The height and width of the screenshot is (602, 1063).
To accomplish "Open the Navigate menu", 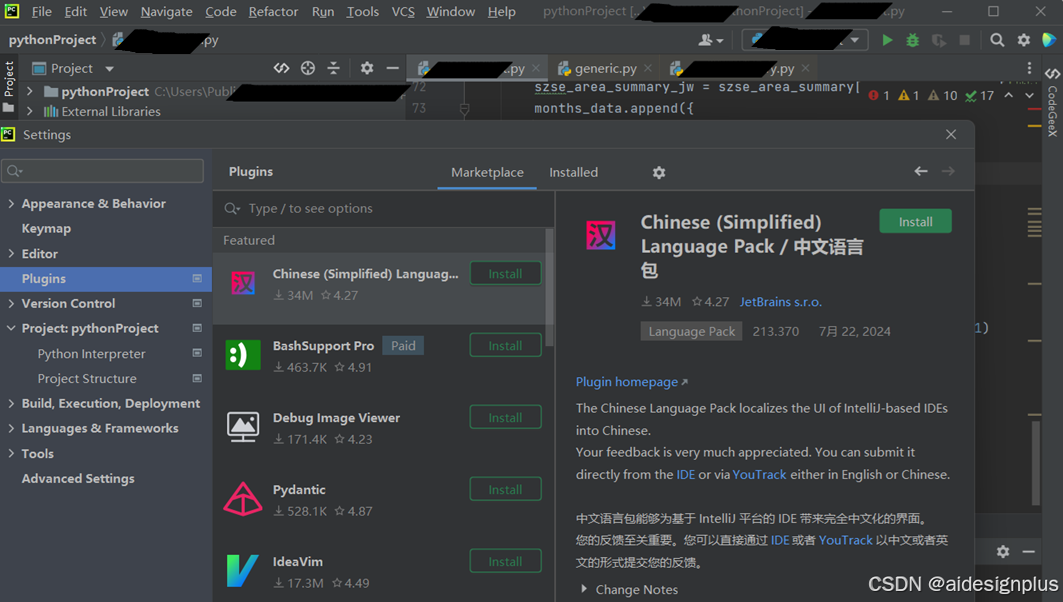I will [166, 12].
